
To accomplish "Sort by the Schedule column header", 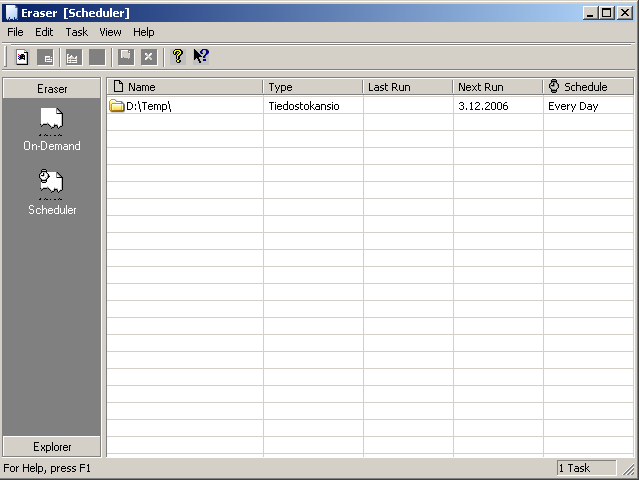I will (588, 87).
